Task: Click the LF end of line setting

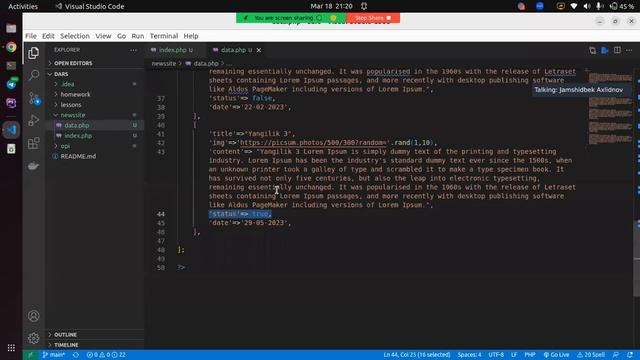Action: (x=514, y=355)
